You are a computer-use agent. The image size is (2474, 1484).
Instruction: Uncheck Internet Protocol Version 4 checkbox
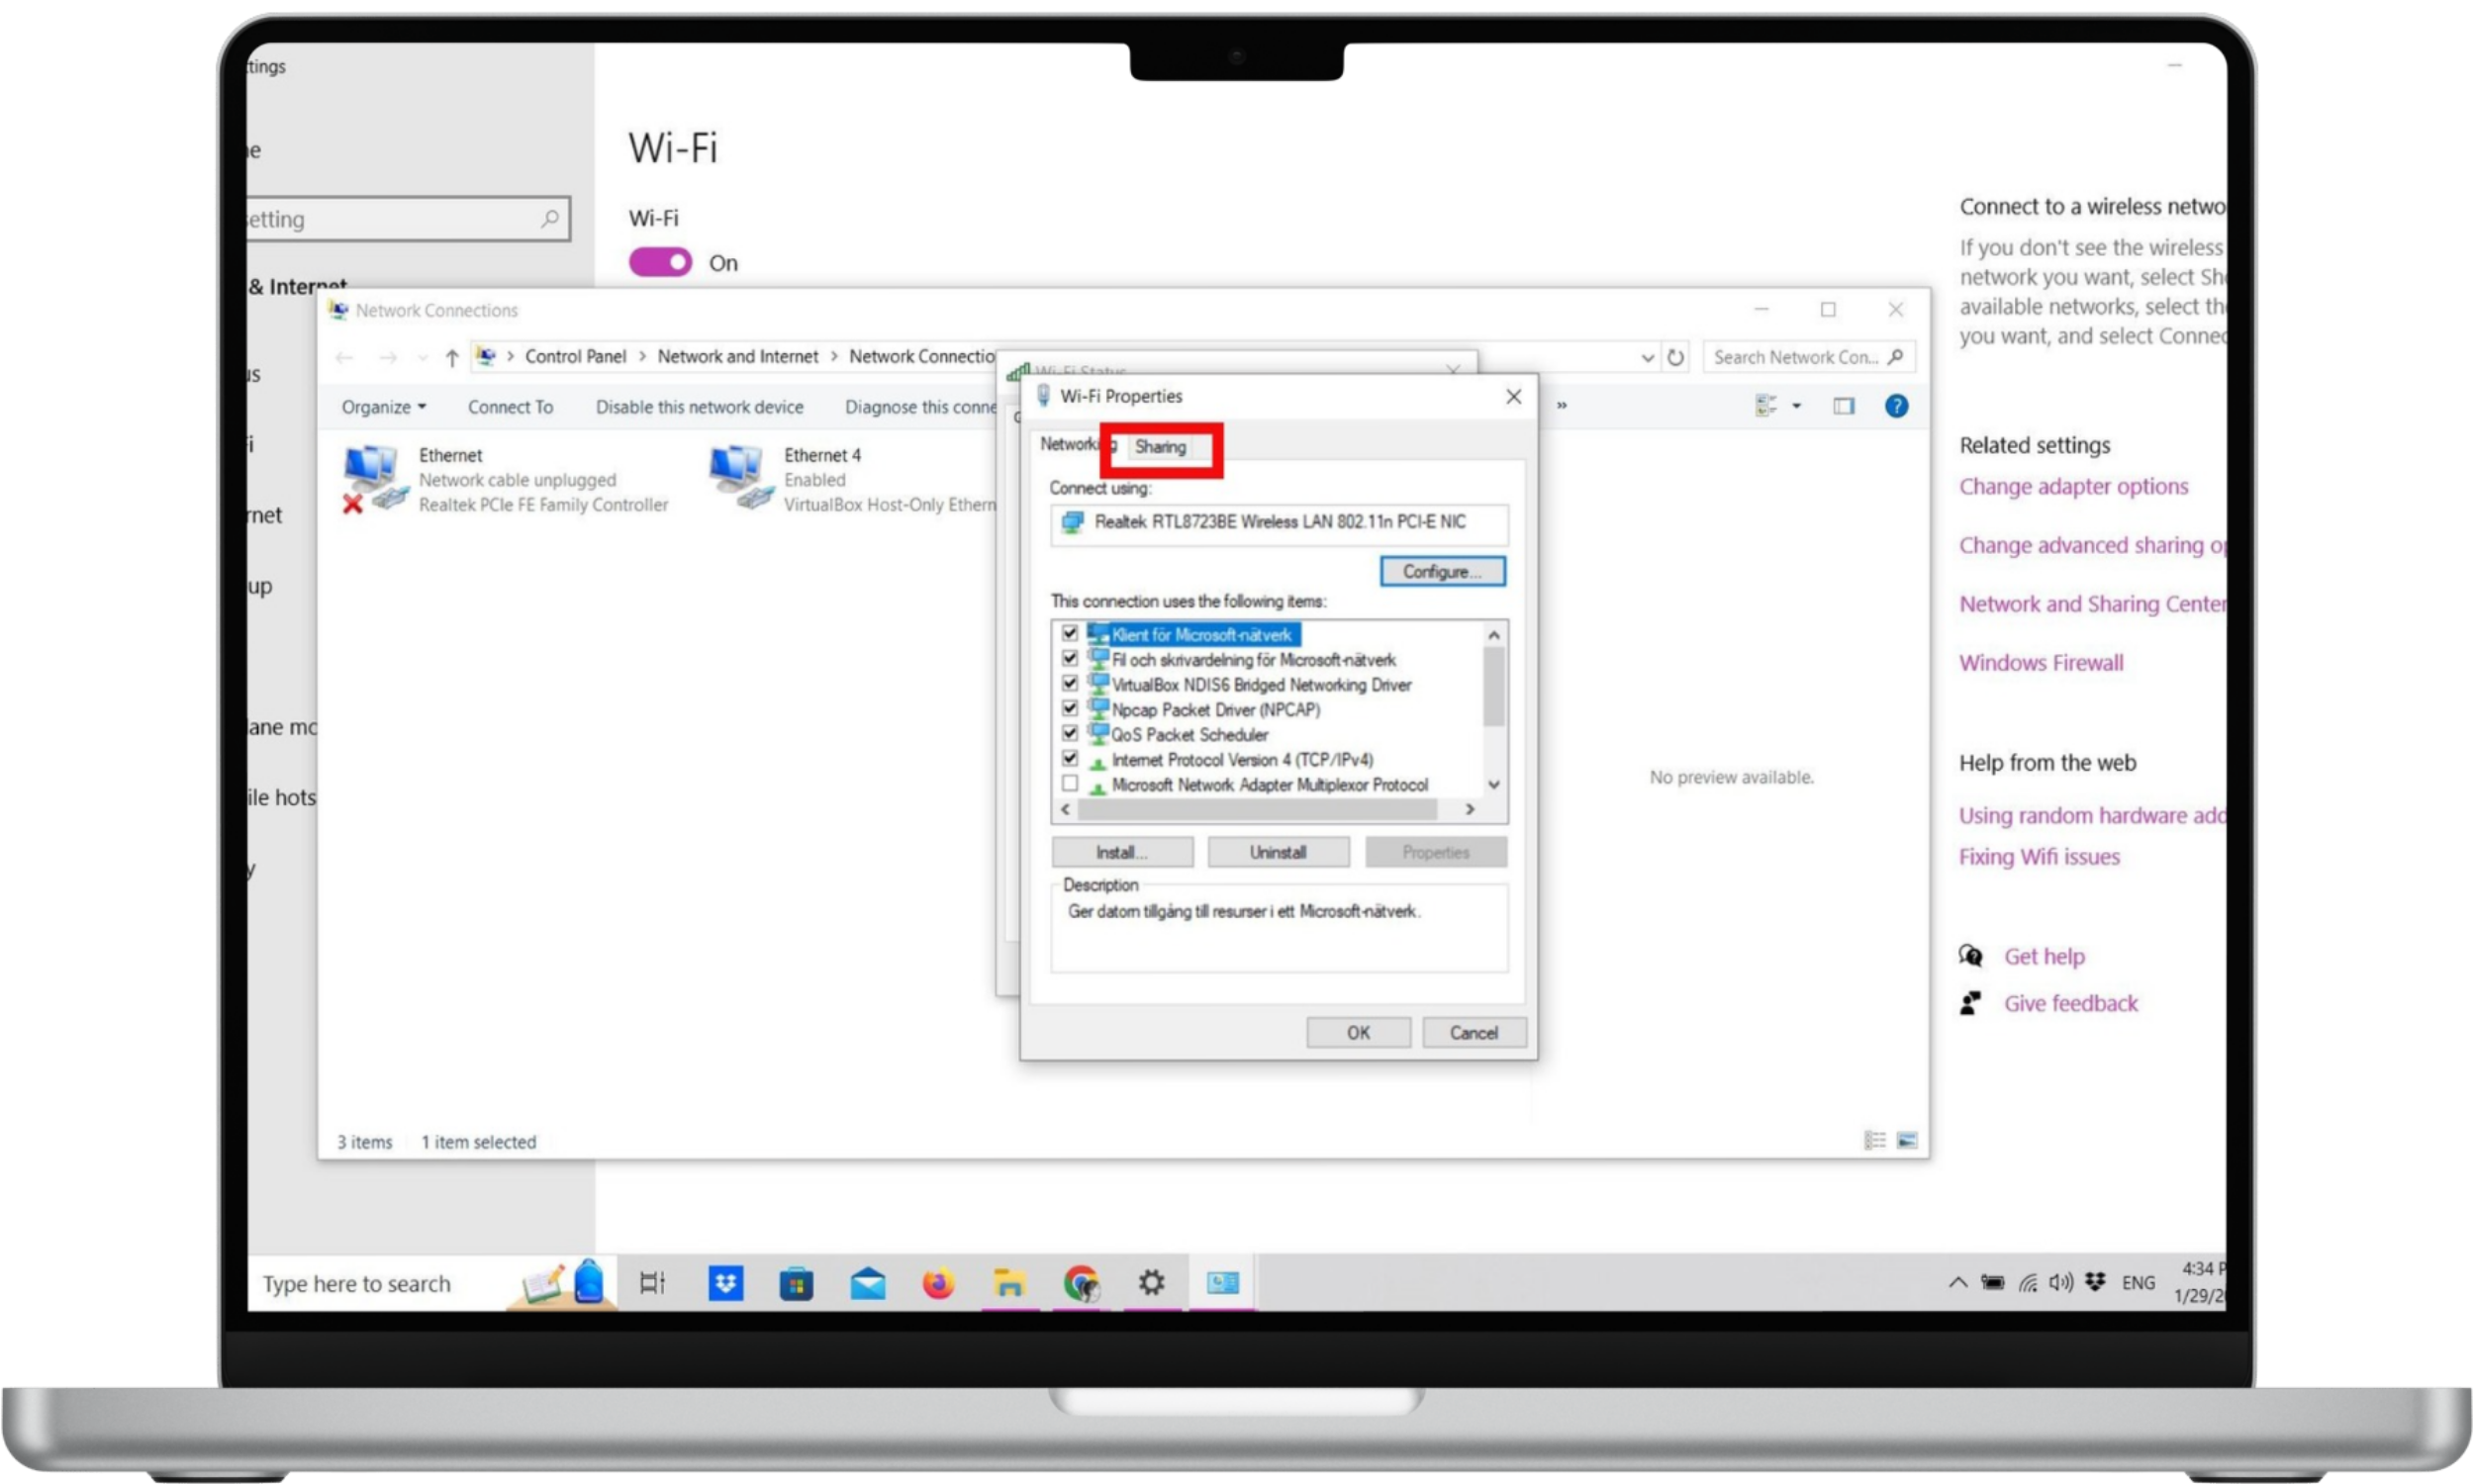click(1070, 759)
